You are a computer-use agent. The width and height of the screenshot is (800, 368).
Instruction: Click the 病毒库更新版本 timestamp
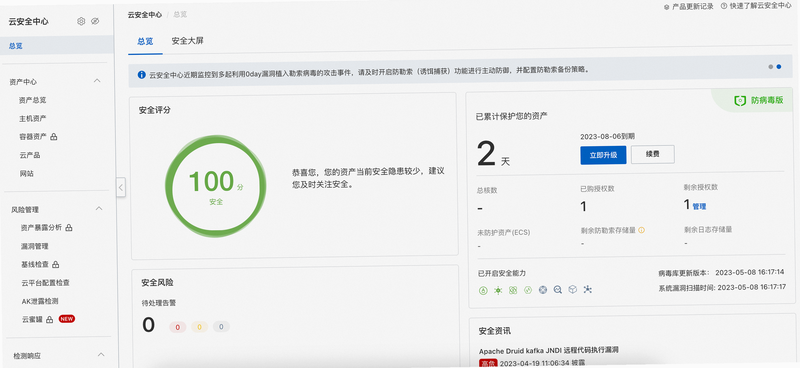coord(749,273)
